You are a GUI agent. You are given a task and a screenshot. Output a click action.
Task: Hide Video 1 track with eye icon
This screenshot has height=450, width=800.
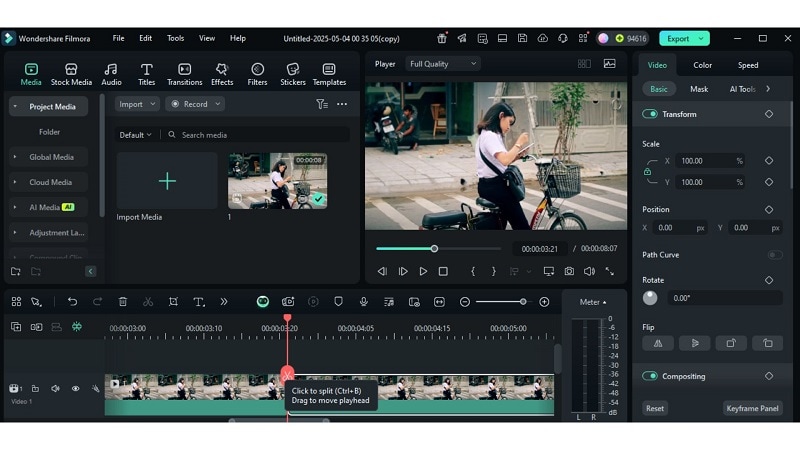tap(75, 388)
